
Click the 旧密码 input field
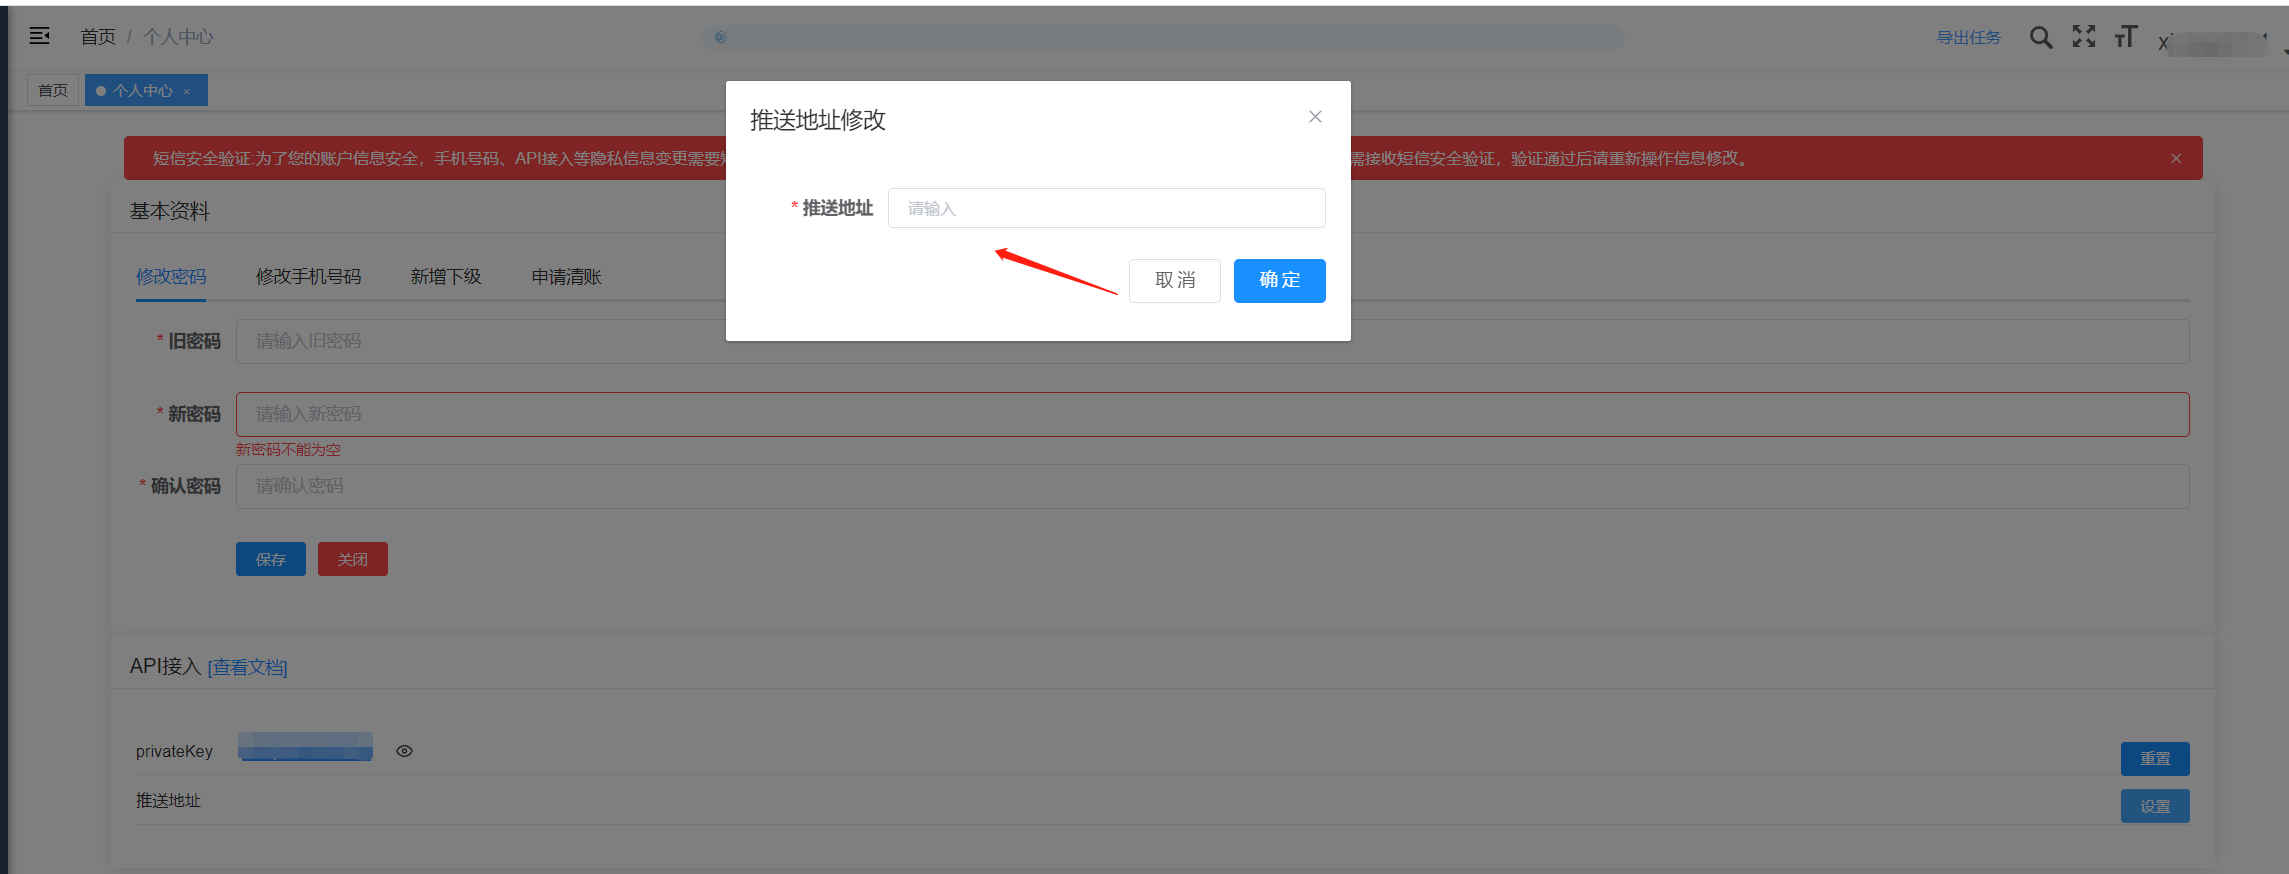(1212, 341)
